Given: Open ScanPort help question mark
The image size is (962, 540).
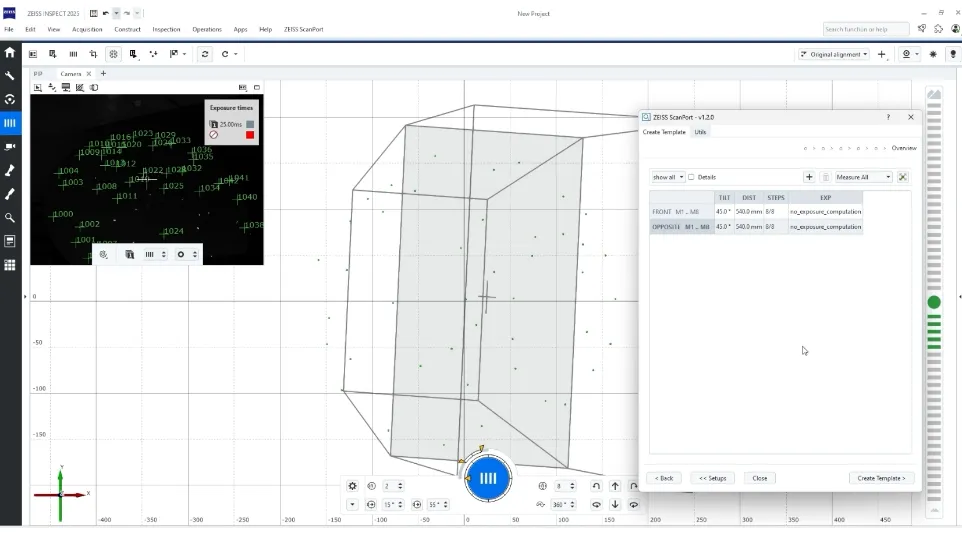Looking at the screenshot, I should click(888, 117).
